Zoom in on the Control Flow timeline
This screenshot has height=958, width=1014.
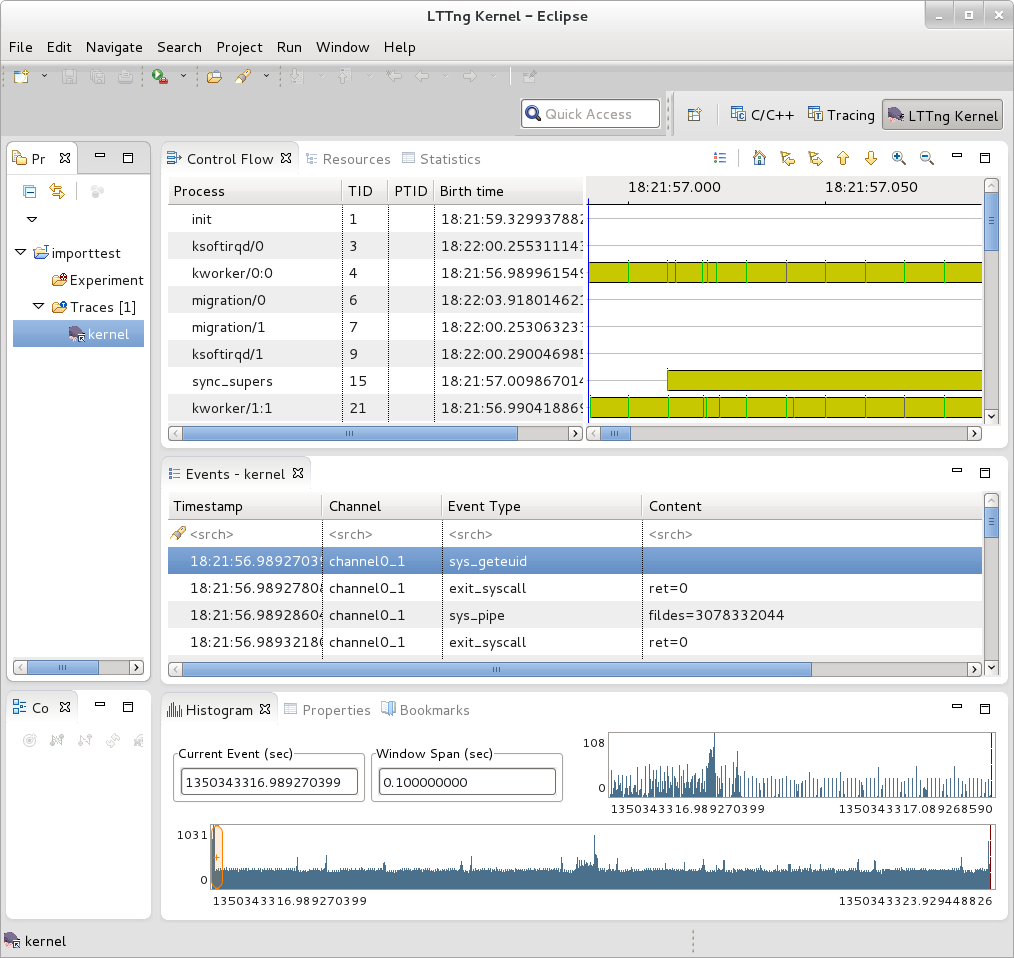pos(898,158)
